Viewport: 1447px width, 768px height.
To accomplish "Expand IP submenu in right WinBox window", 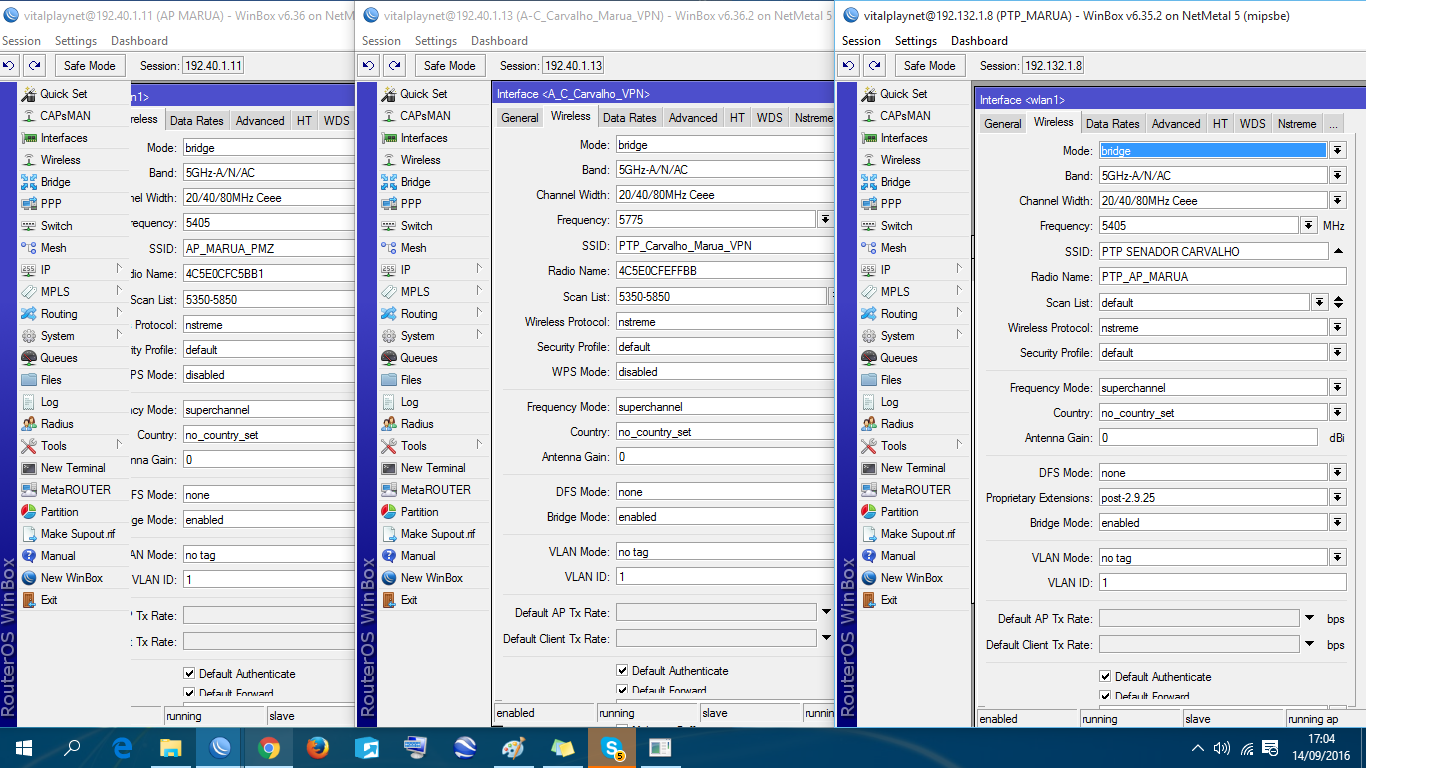I will coord(959,270).
